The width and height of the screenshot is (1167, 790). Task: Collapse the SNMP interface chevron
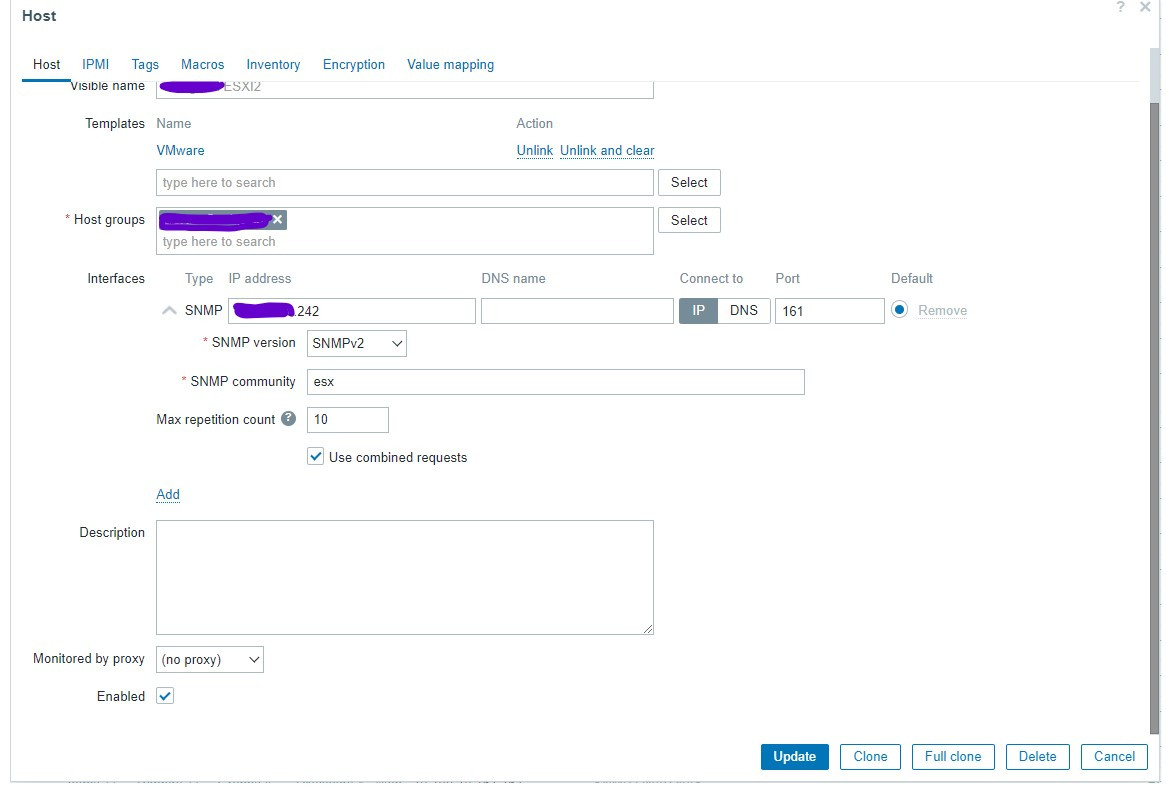[169, 310]
